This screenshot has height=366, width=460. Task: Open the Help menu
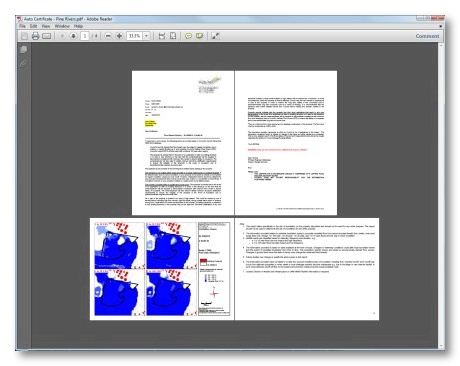pyautogui.click(x=78, y=26)
